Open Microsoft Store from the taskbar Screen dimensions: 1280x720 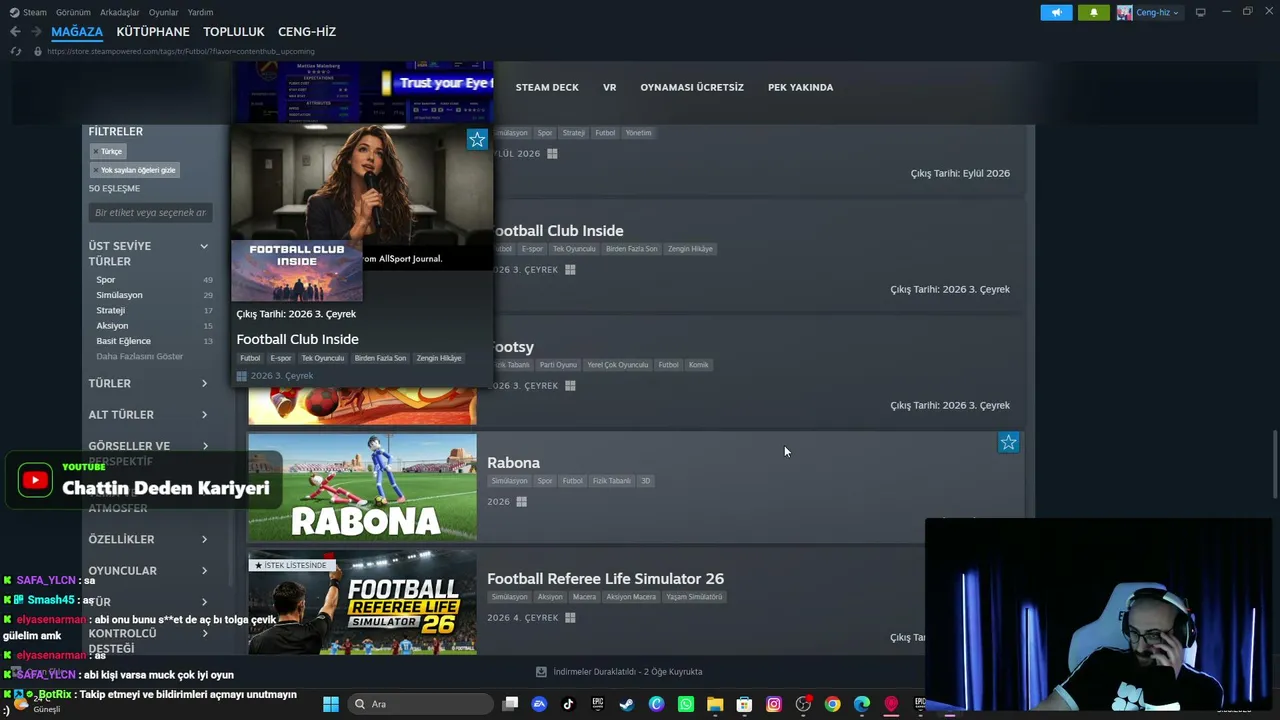coord(744,704)
